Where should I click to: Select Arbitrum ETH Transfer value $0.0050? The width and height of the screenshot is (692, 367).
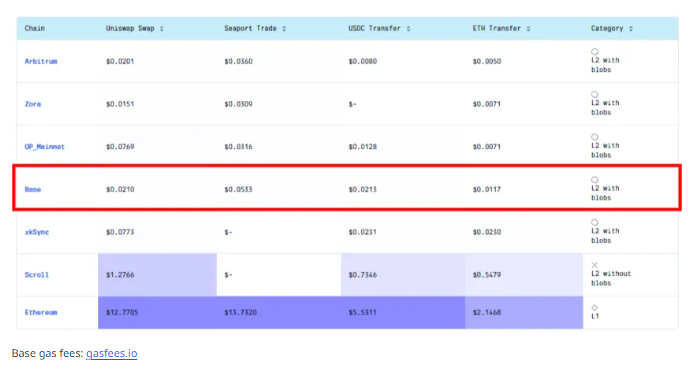(x=487, y=61)
